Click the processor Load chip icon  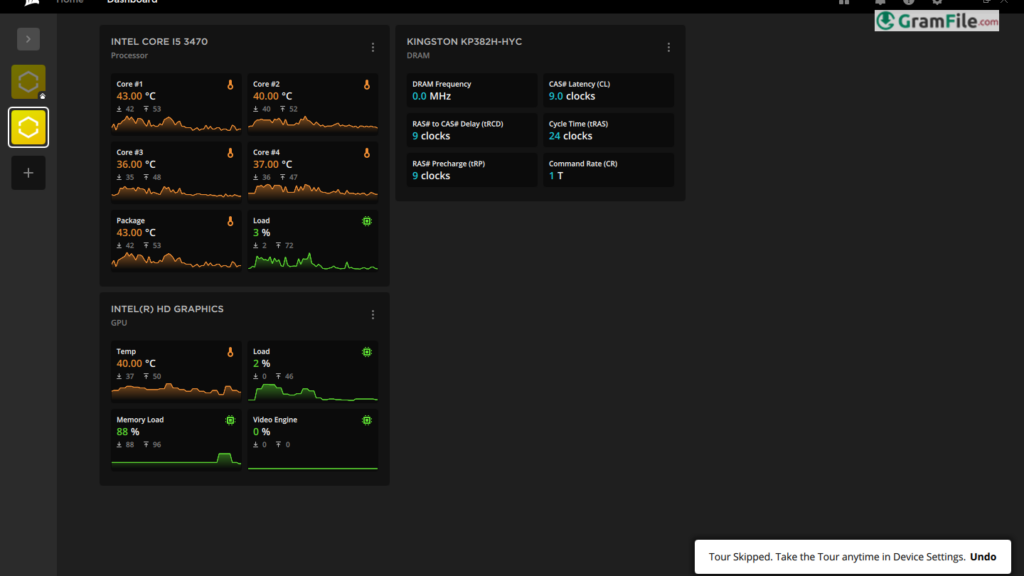coord(367,221)
